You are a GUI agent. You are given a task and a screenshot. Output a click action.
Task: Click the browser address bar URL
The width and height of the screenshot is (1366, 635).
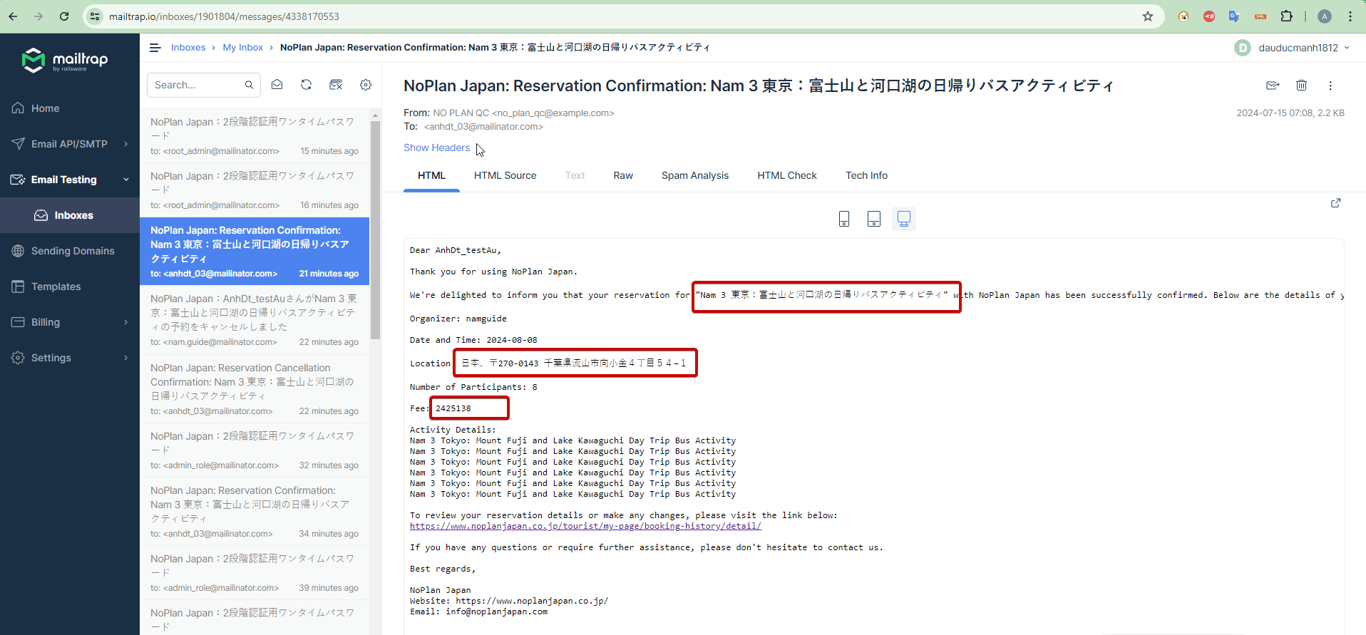224,16
